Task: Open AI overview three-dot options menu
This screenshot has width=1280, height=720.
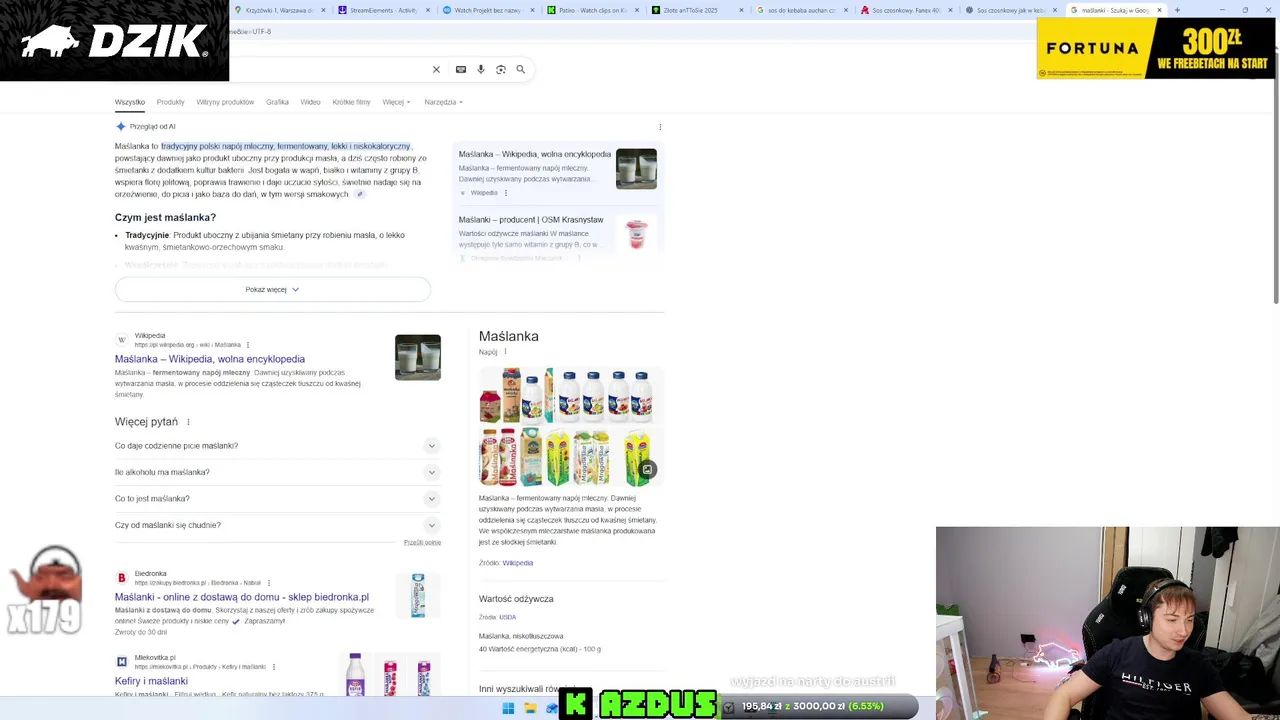Action: click(x=660, y=127)
